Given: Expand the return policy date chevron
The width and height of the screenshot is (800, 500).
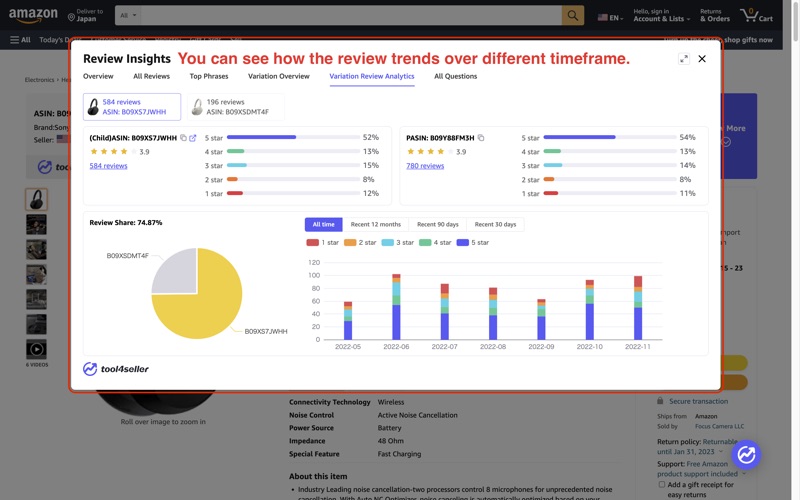Looking at the screenshot, I should pyautogui.click(x=720, y=452).
